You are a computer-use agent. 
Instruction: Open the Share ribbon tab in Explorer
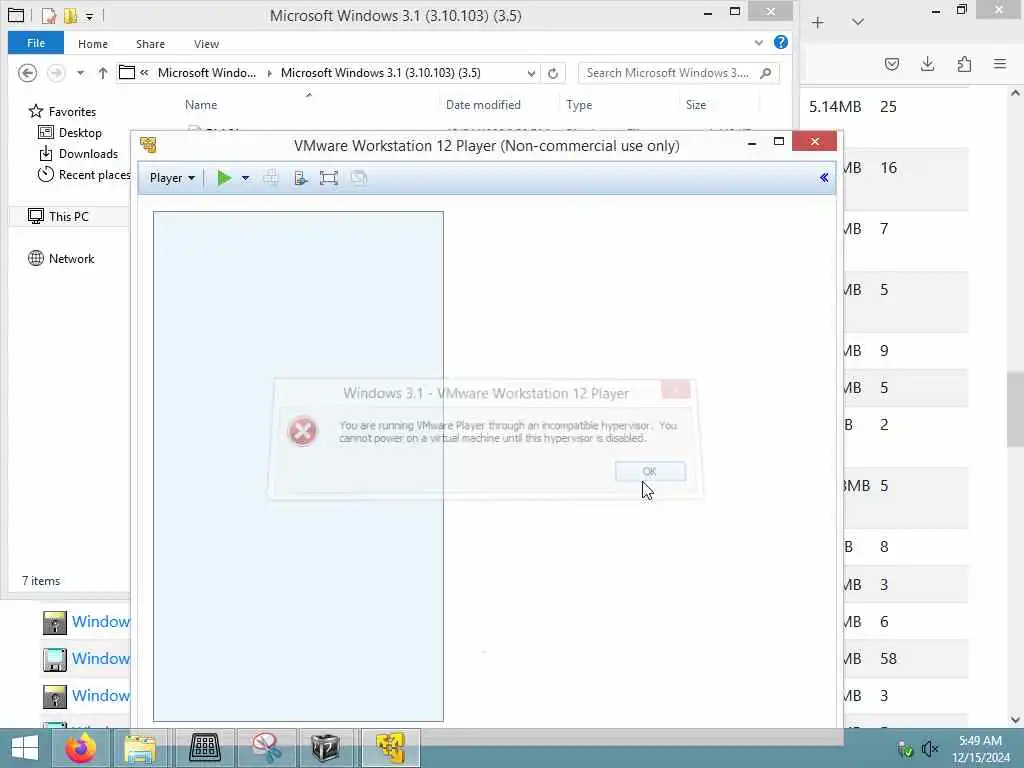pos(150,44)
